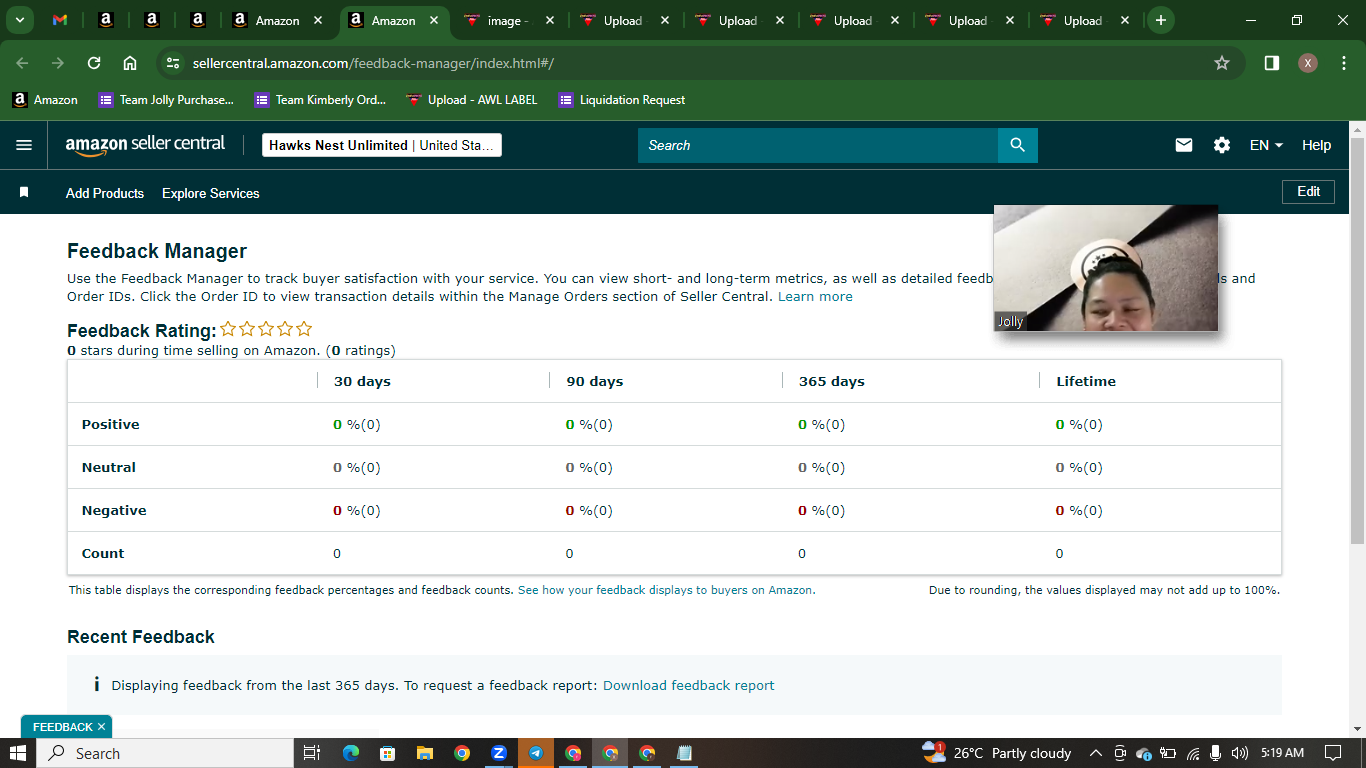This screenshot has height=768, width=1366.
Task: Go to the browser home page icon
Action: (x=130, y=63)
